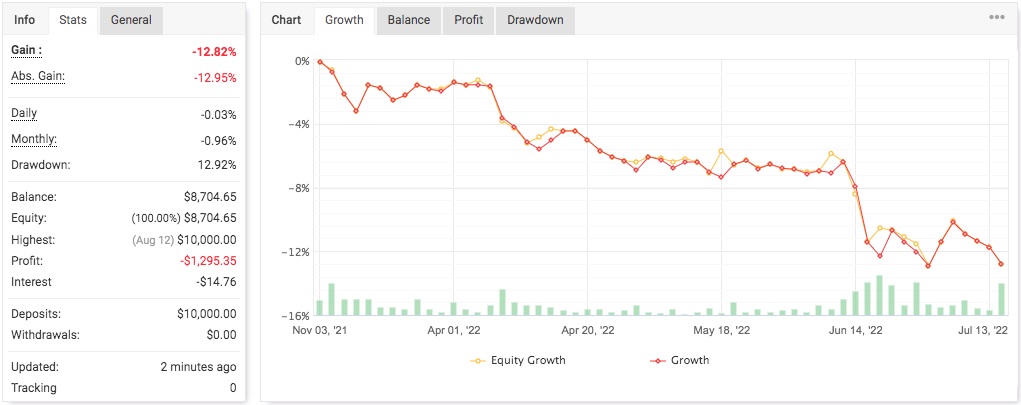Select the Stats tab
This screenshot has width=1021, height=405.
click(72, 20)
